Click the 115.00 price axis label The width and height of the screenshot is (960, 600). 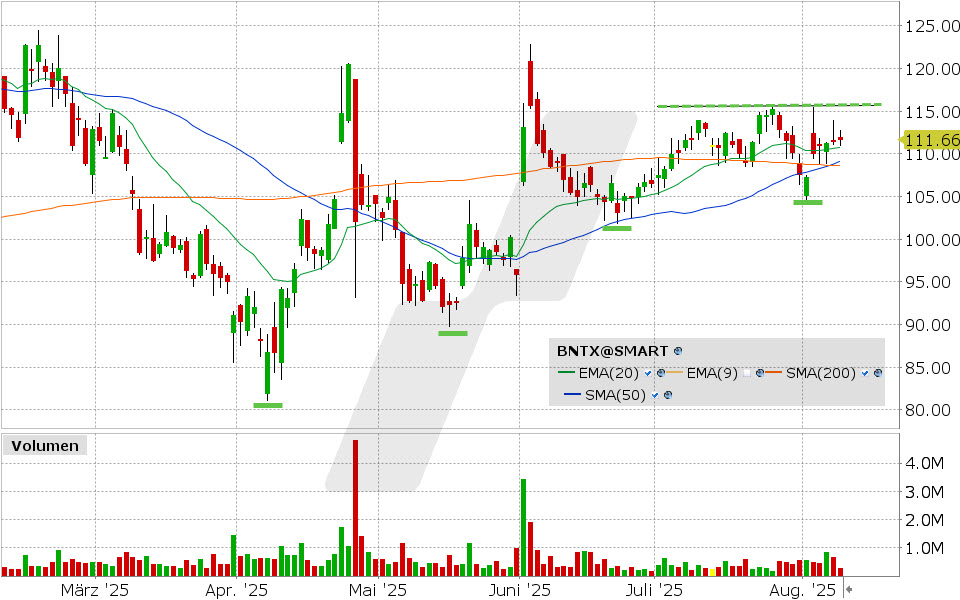(932, 112)
